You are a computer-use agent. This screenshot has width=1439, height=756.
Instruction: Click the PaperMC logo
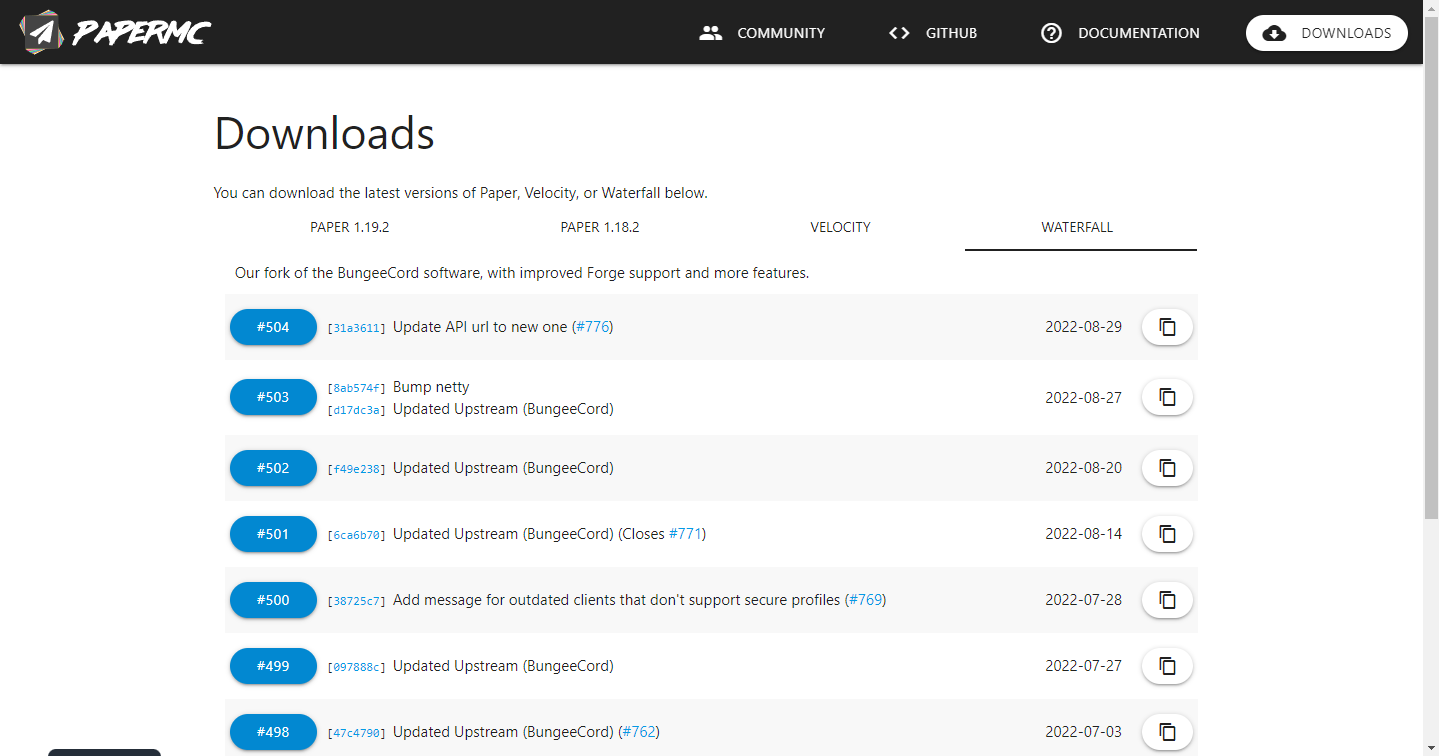tap(113, 31)
